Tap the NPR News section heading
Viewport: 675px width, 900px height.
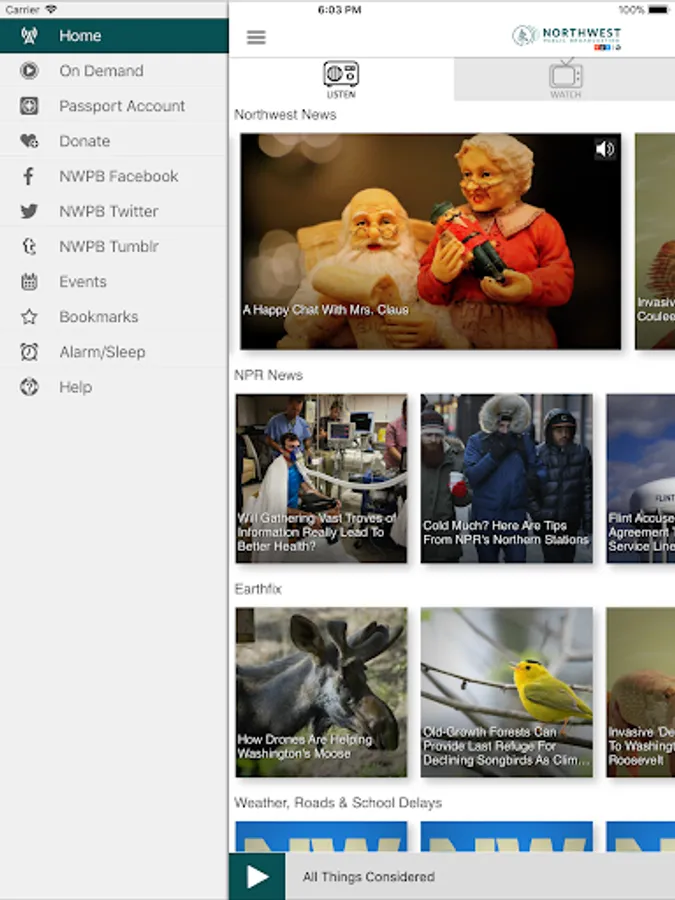click(269, 375)
